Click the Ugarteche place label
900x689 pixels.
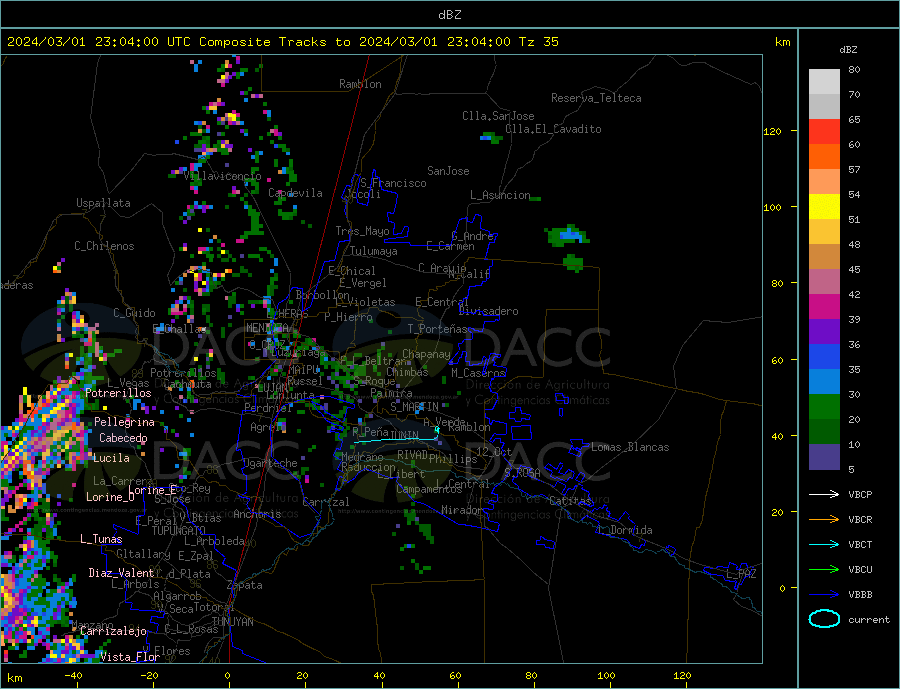coord(270,463)
